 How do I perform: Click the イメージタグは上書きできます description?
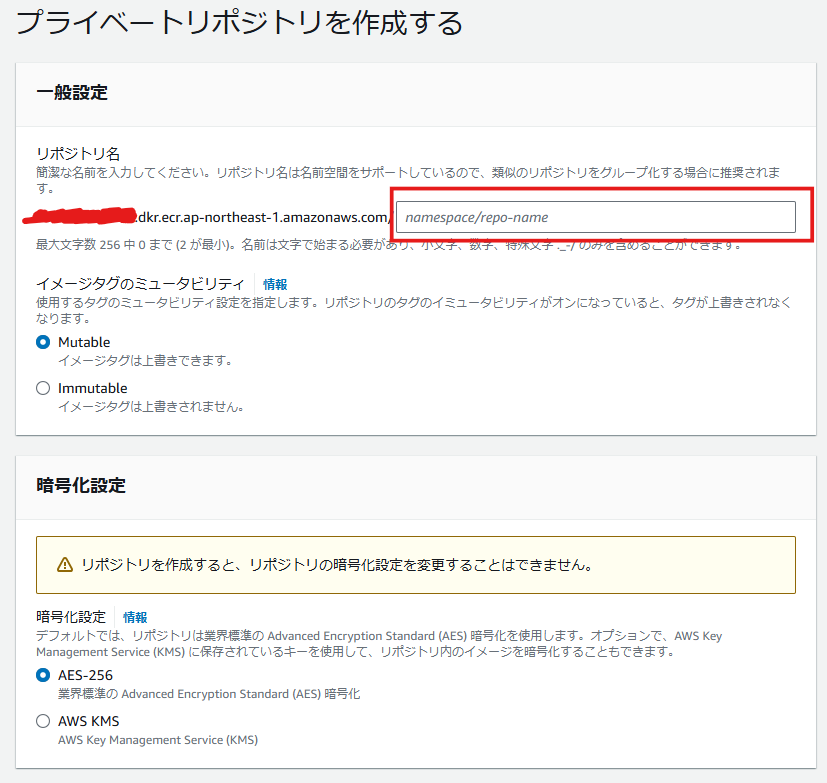[x=145, y=361]
